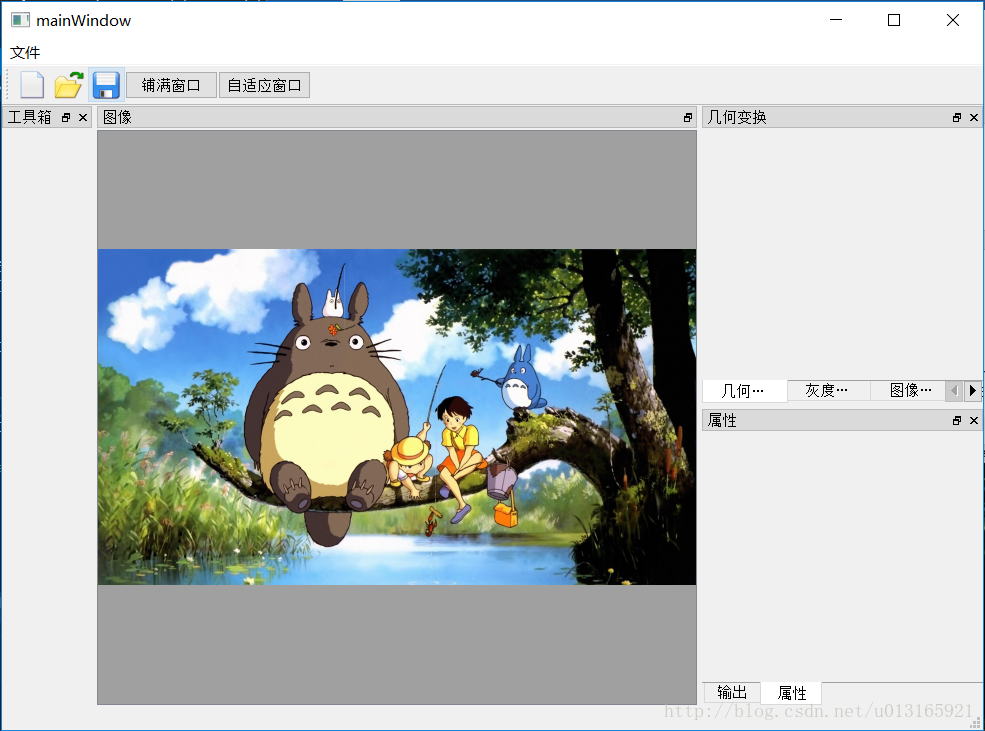
Task: Close the 工具箱 panel
Action: tap(83, 117)
